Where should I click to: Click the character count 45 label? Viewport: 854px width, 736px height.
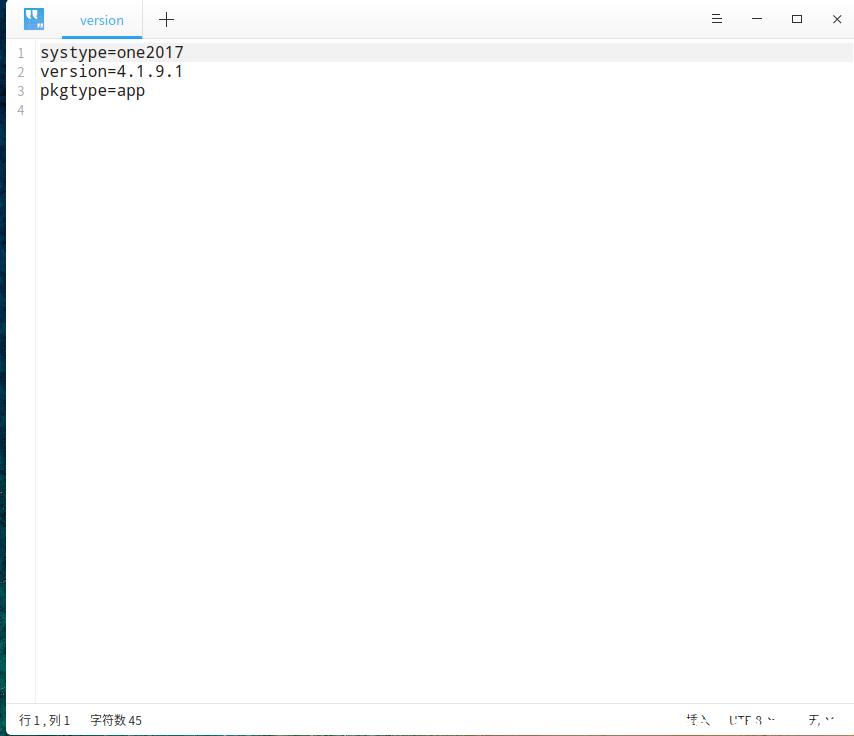pyautogui.click(x=116, y=720)
